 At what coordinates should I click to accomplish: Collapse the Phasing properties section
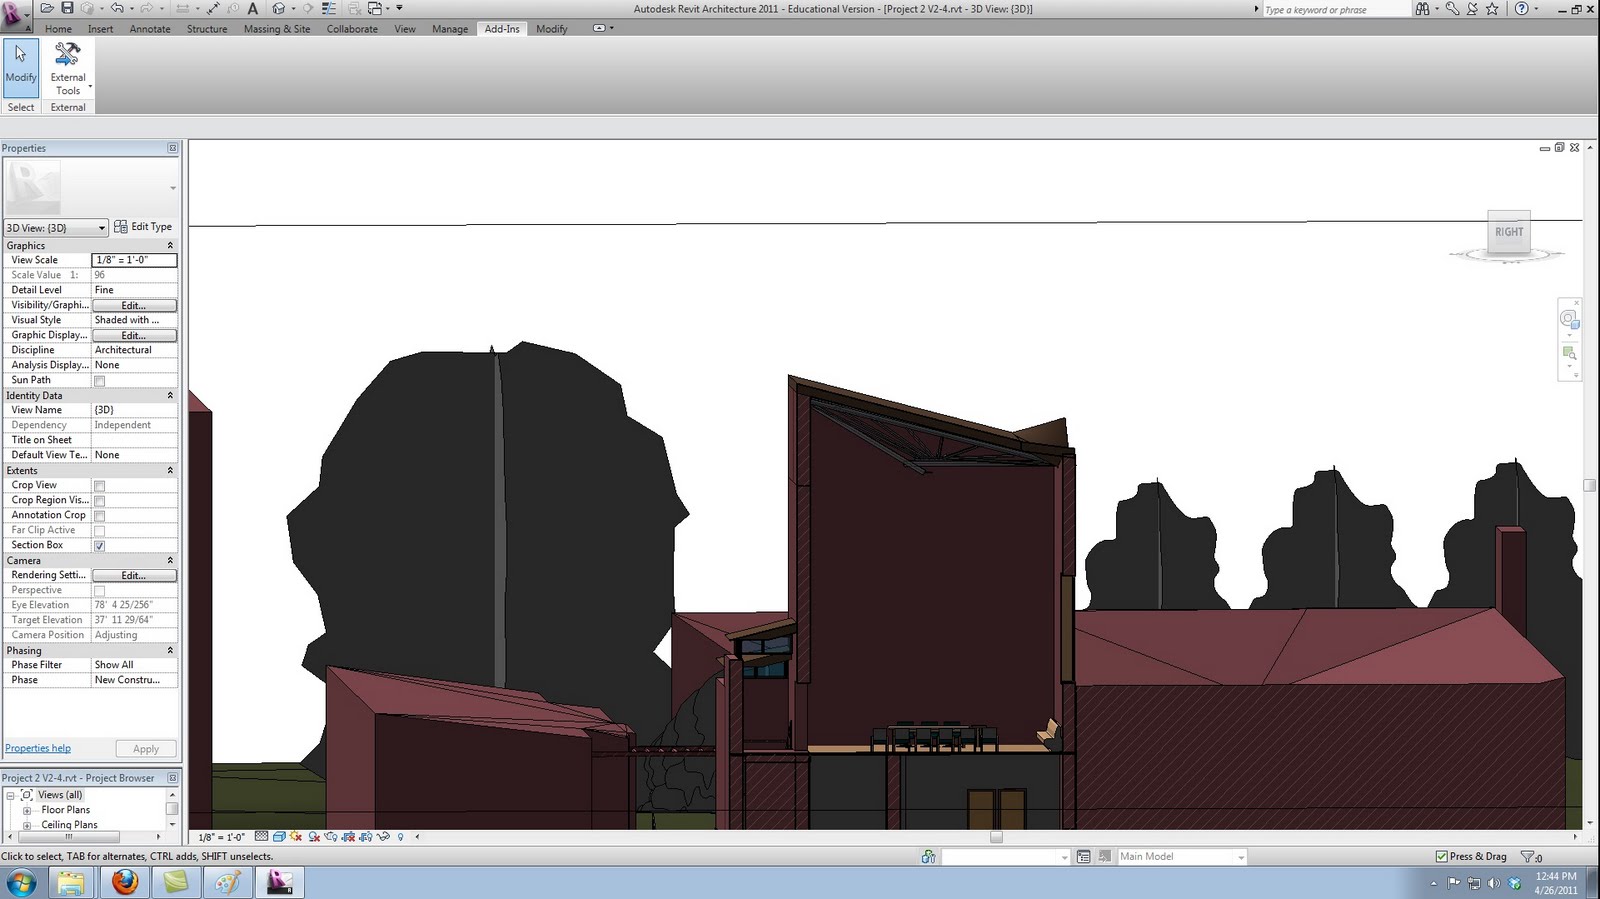(170, 651)
